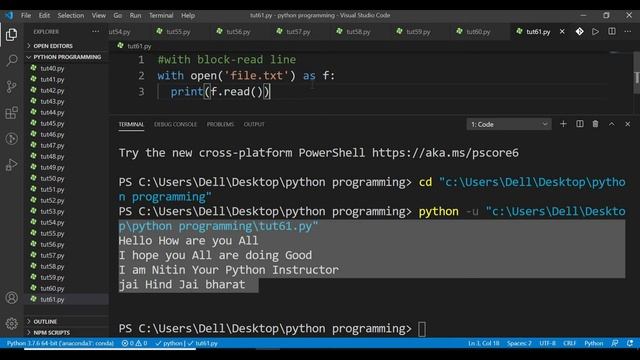640x360 pixels.
Task: Change file encoding UTF-8
Action: [x=547, y=343]
